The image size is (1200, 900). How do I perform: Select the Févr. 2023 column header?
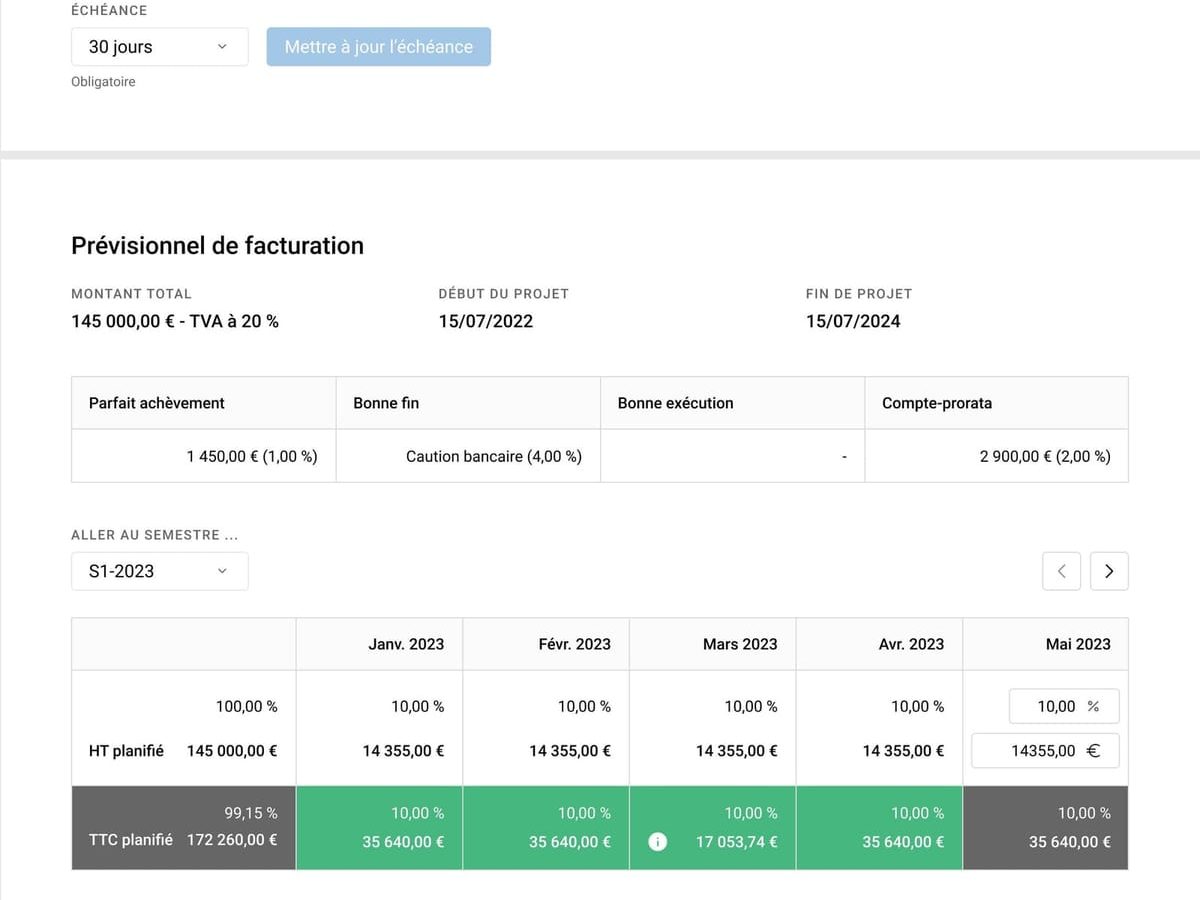coord(574,644)
